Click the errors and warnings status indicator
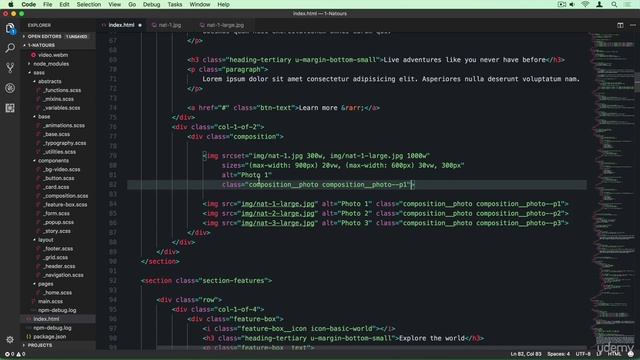Image resolution: width=640 pixels, height=360 pixels. point(15,354)
